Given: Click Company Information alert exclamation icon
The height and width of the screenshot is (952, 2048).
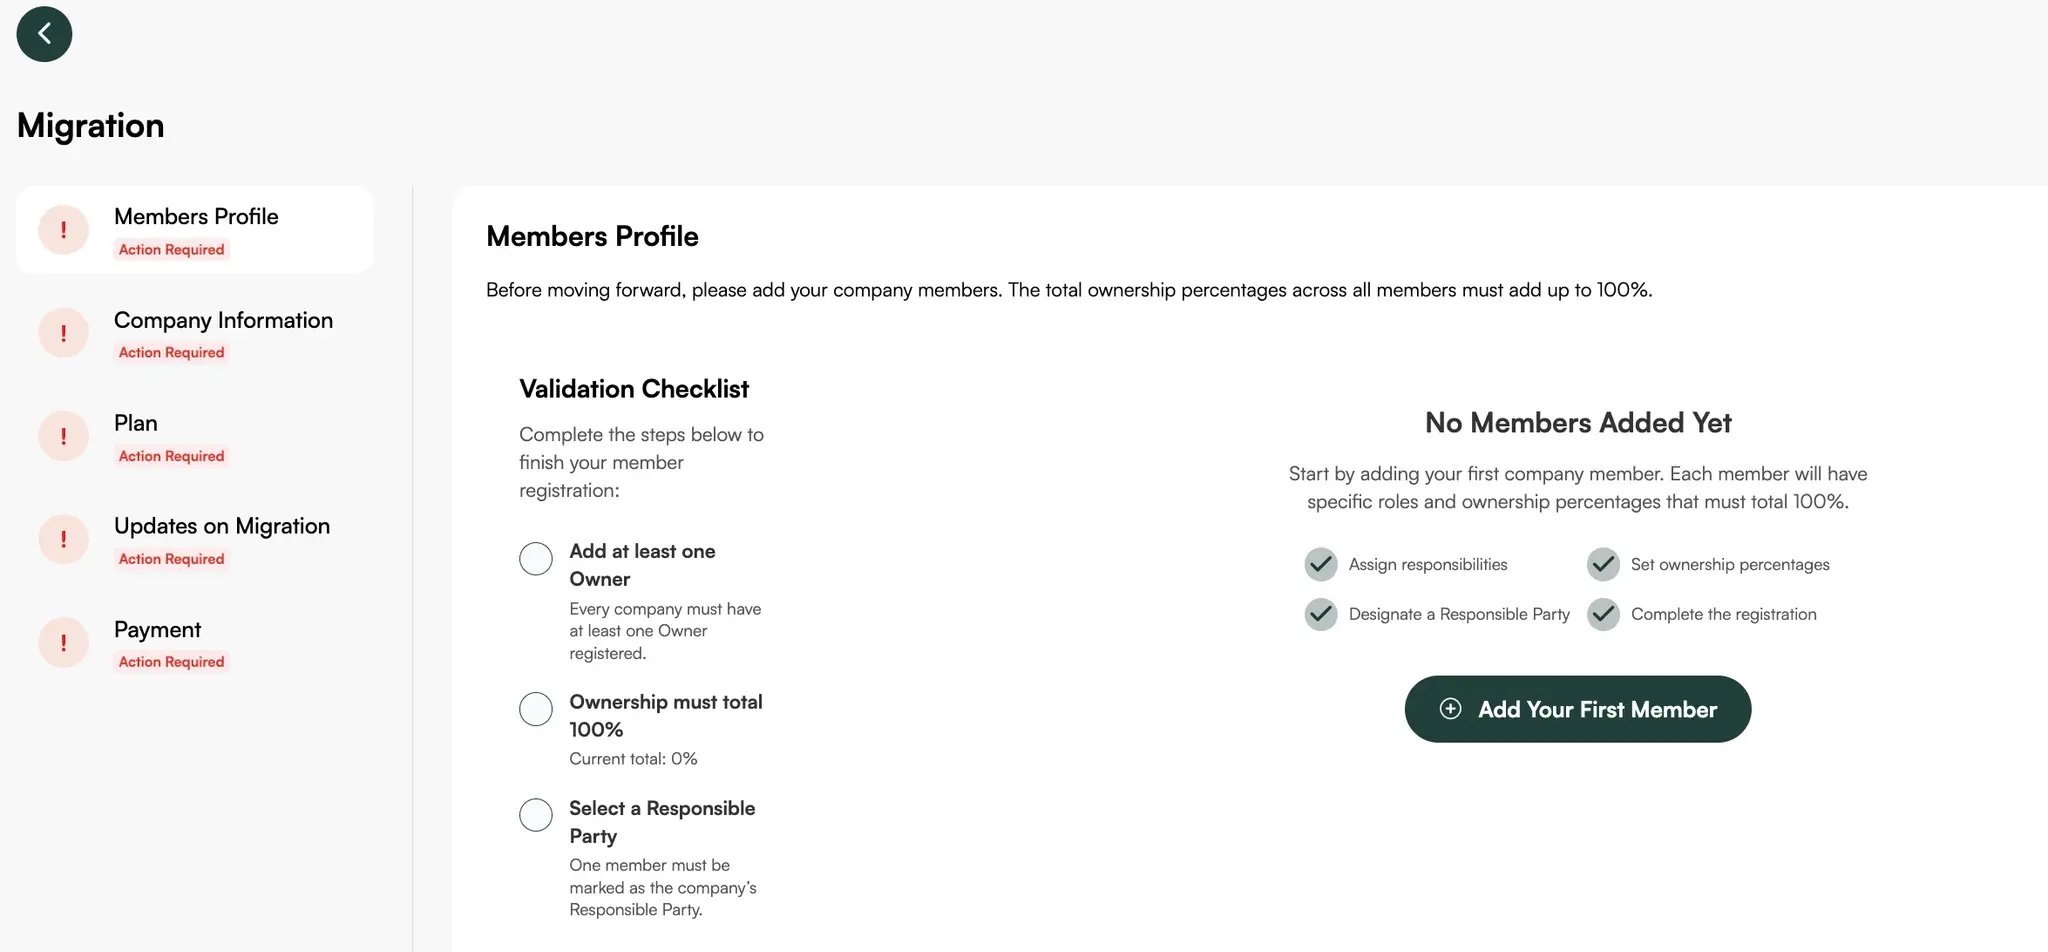Looking at the screenshot, I should [64, 333].
